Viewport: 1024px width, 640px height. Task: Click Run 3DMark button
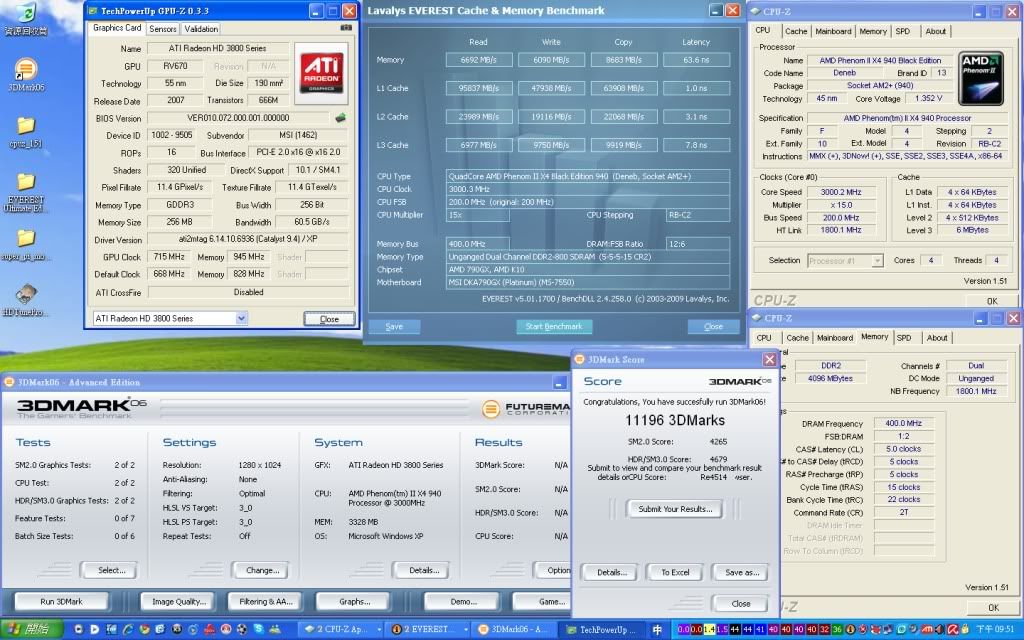(x=61, y=601)
